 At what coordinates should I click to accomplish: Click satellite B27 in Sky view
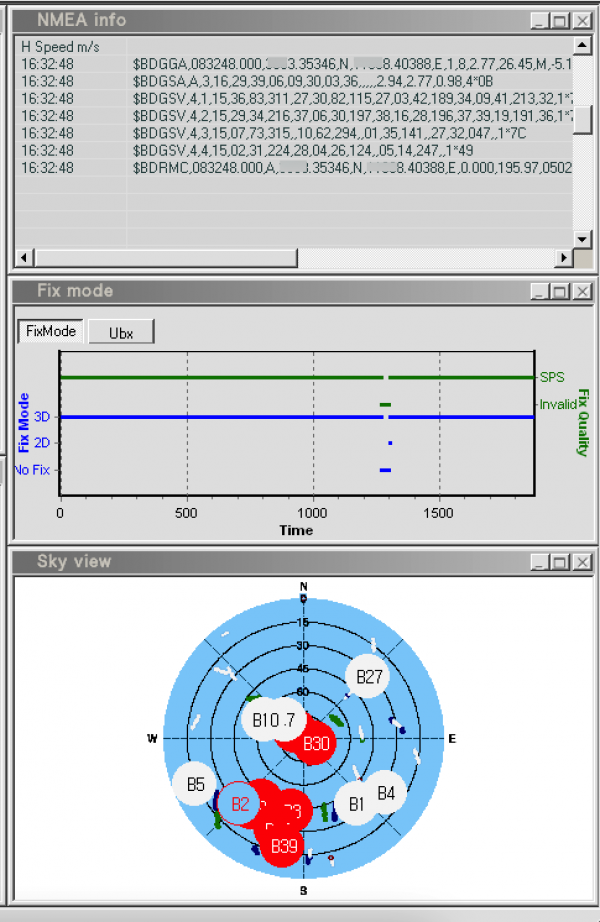click(369, 677)
